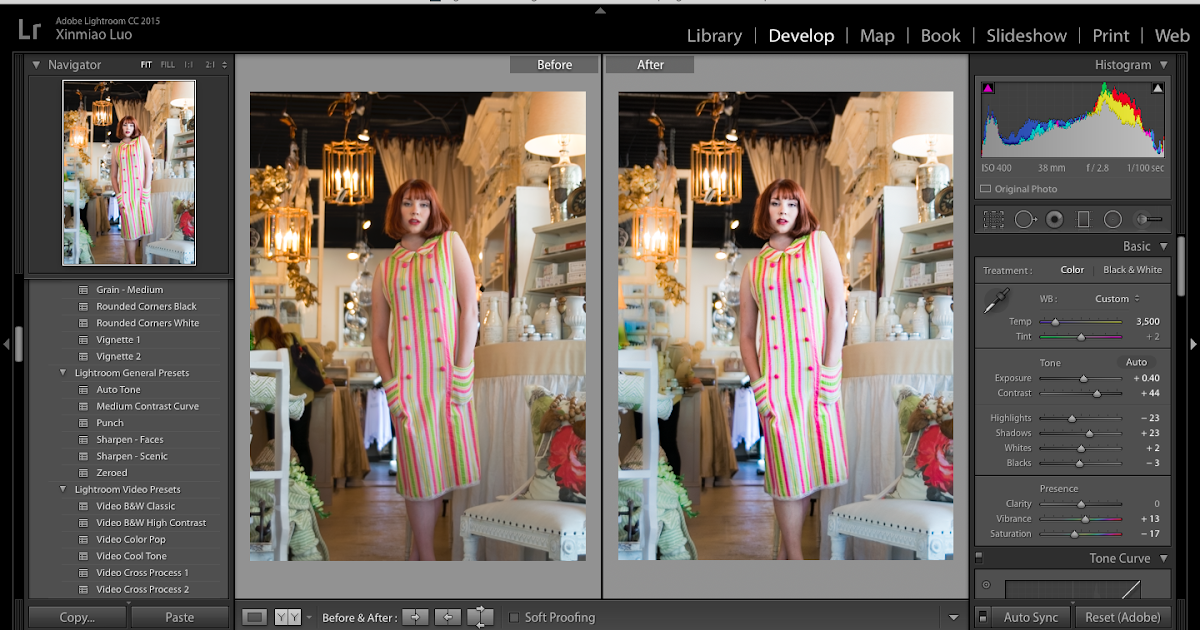Click the Zeroed preset icon
Screen dimensions: 1200x630
[84, 473]
